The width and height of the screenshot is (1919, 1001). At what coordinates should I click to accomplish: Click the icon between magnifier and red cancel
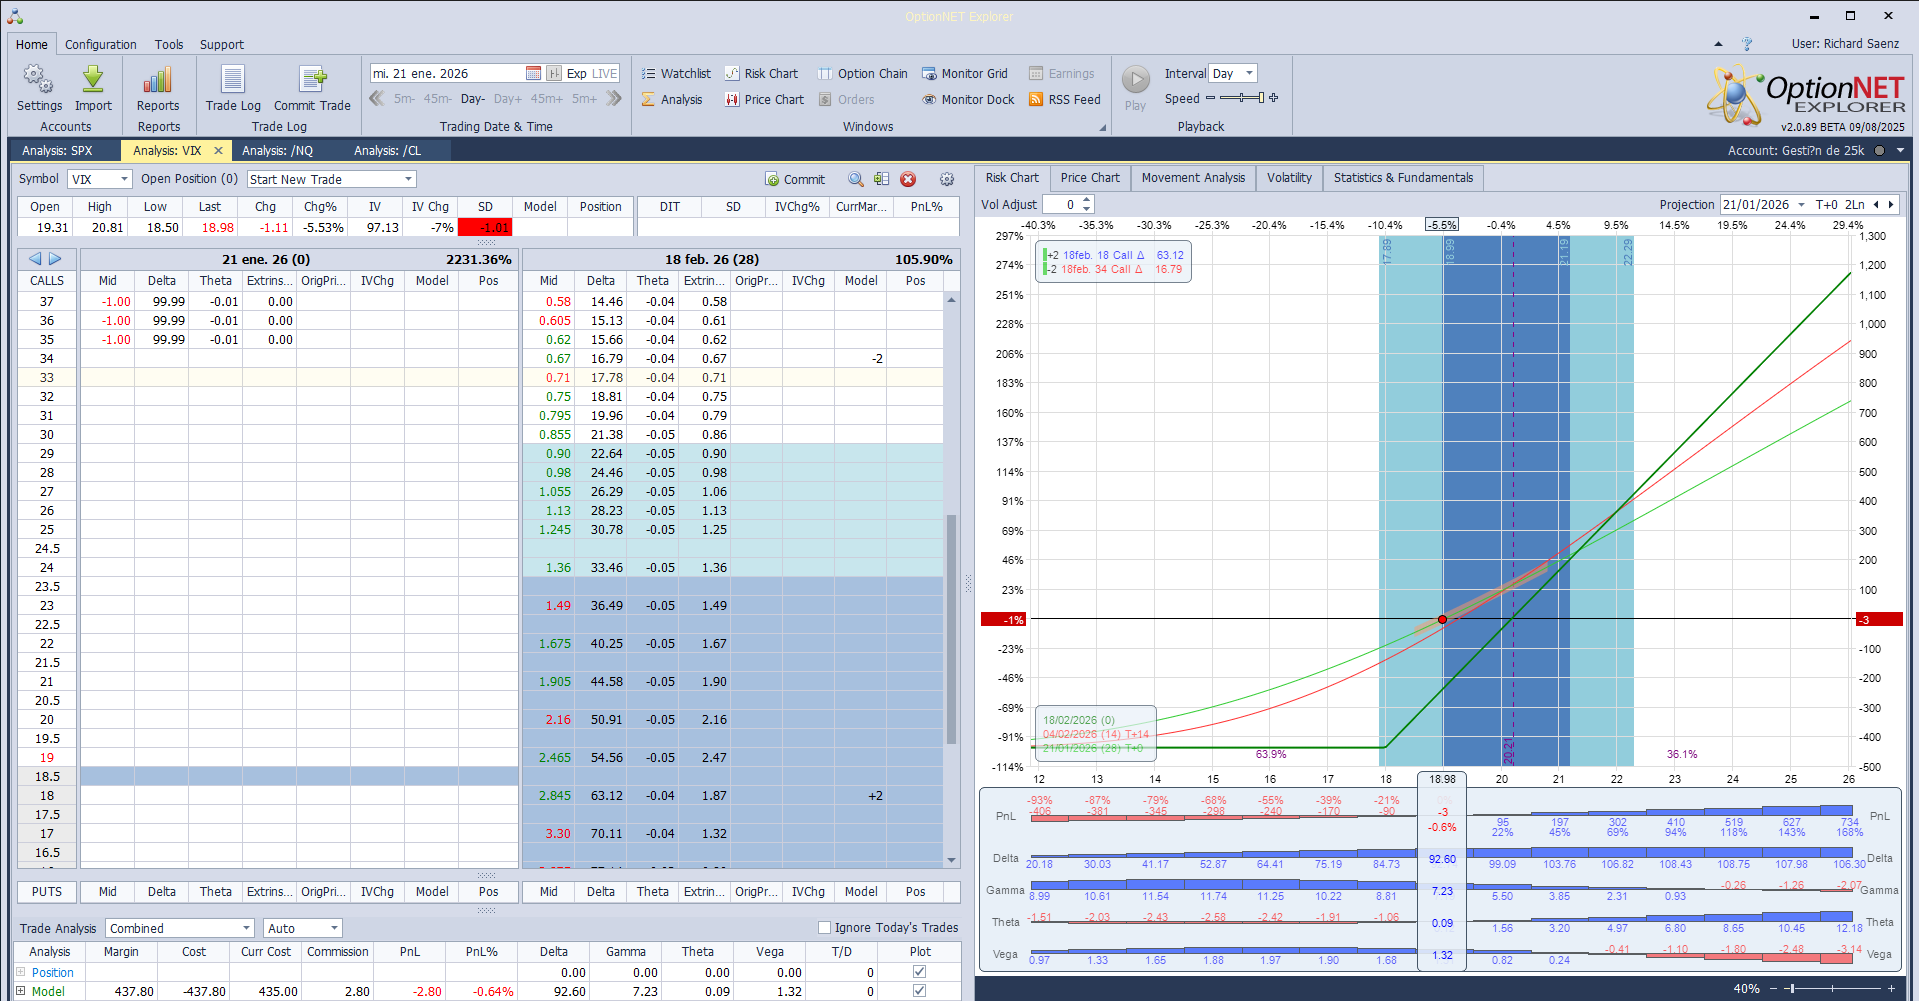pyautogui.click(x=881, y=179)
